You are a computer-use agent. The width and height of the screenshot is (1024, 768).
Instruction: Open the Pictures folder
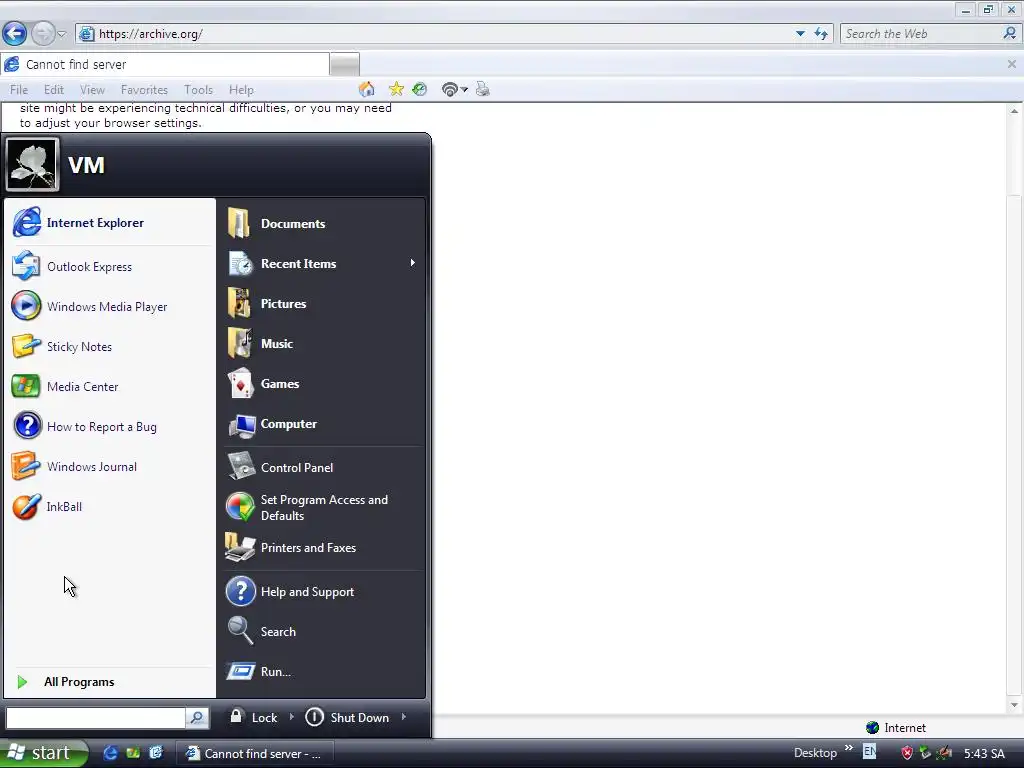[x=323, y=304]
